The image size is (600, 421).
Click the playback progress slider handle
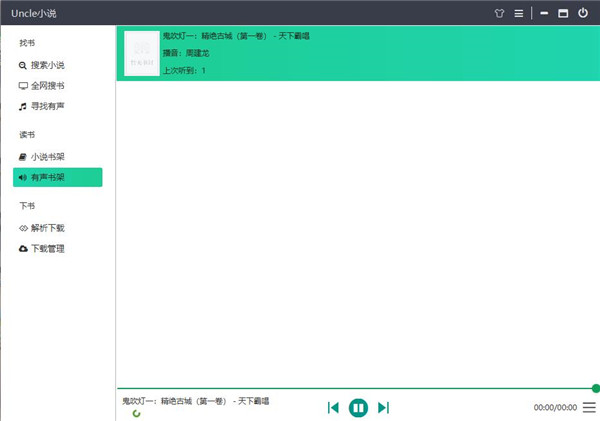pos(595,388)
